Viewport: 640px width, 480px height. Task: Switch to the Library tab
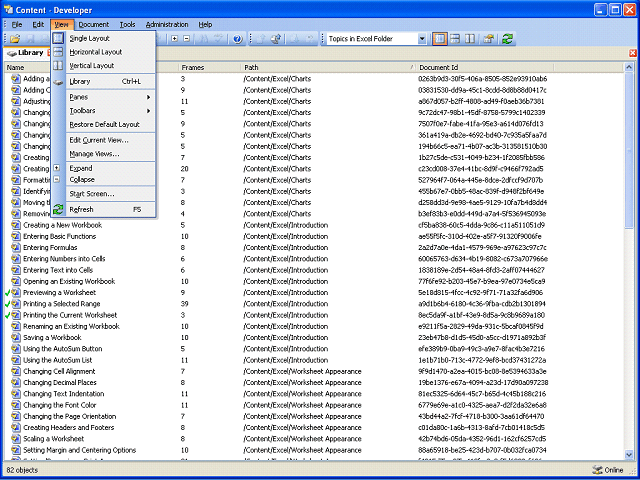click(x=25, y=53)
